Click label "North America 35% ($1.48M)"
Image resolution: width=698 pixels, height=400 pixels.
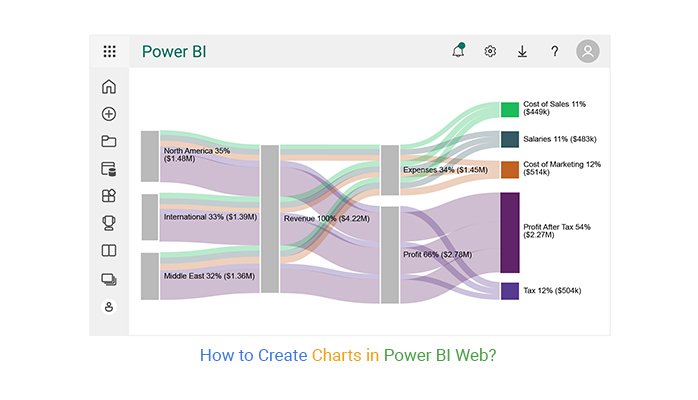[x=197, y=154]
